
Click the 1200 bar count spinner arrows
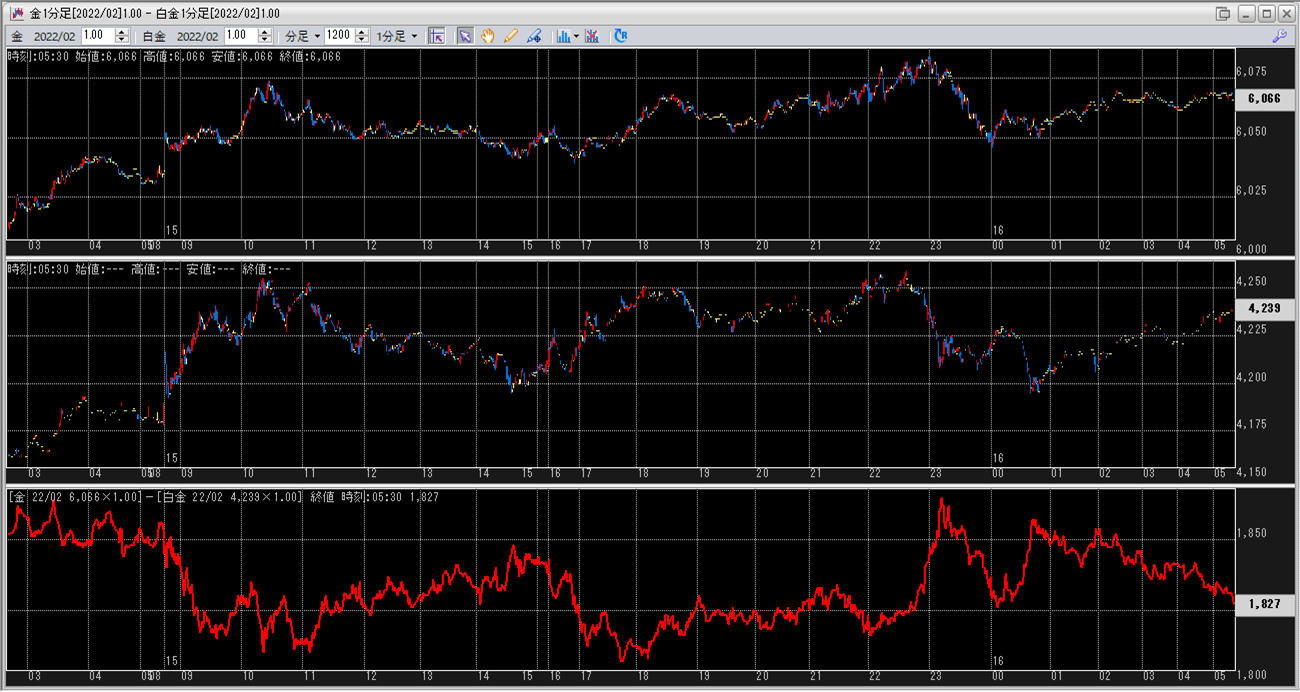click(x=360, y=36)
